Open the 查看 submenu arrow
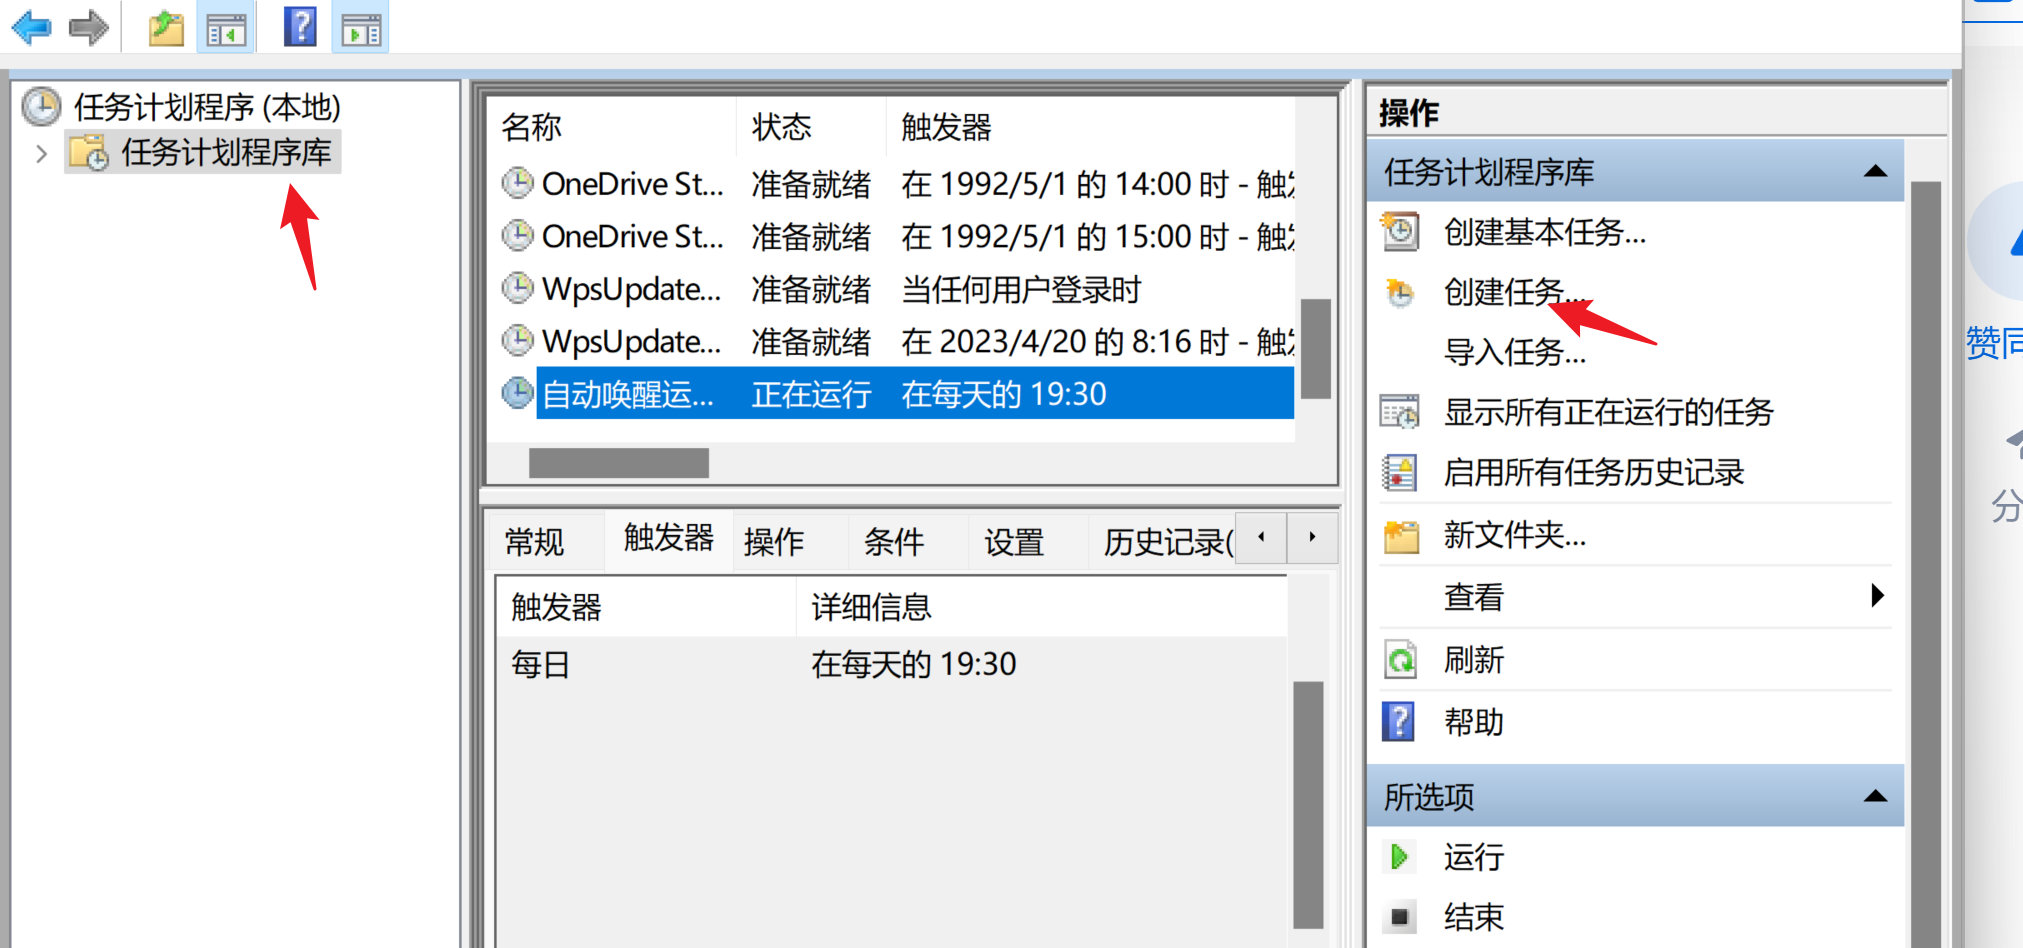 coord(1877,596)
